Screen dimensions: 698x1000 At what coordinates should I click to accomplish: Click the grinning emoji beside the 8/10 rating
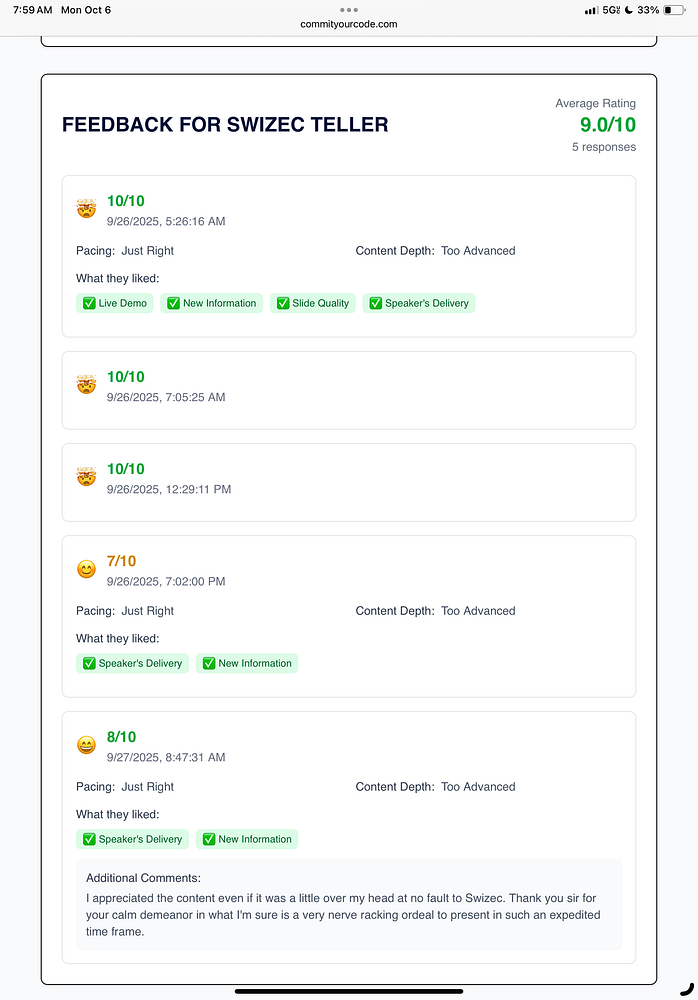click(86, 745)
